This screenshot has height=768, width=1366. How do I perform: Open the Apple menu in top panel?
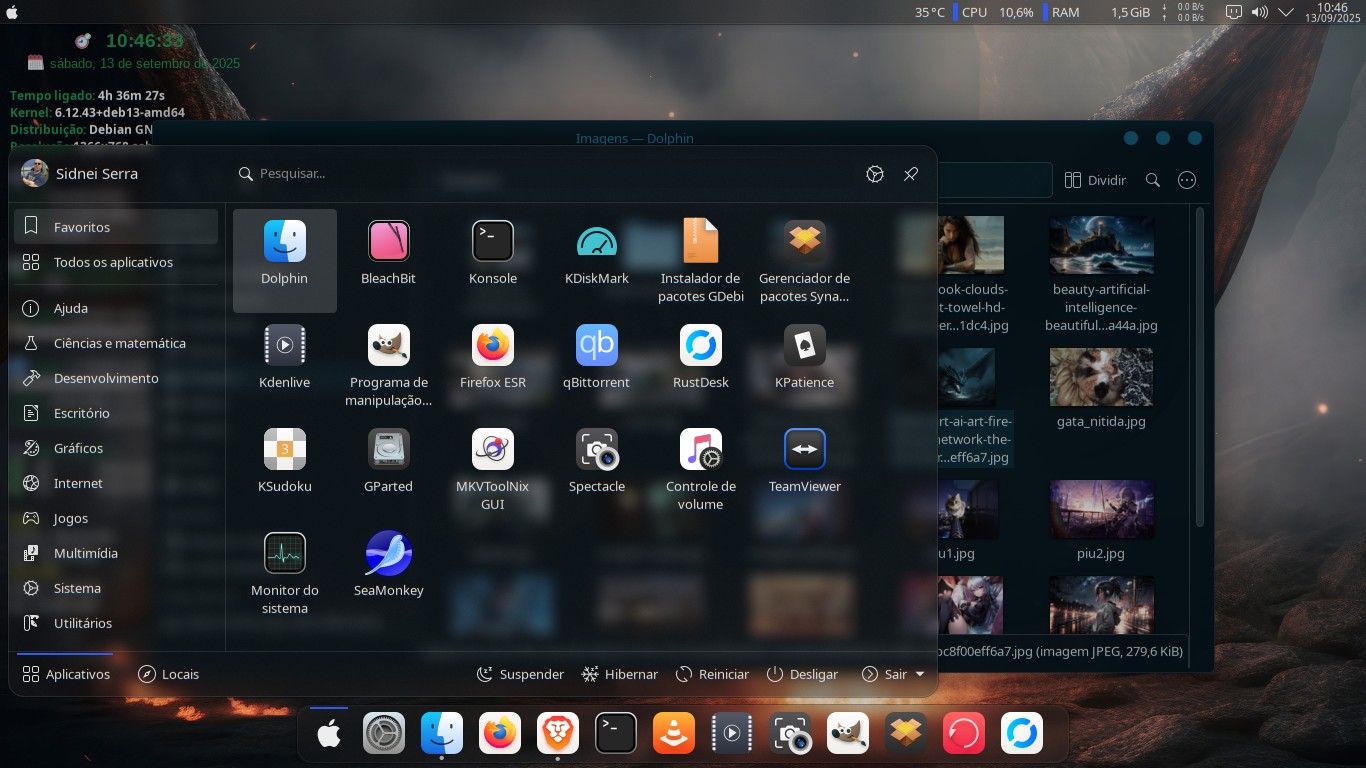pyautogui.click(x=12, y=12)
